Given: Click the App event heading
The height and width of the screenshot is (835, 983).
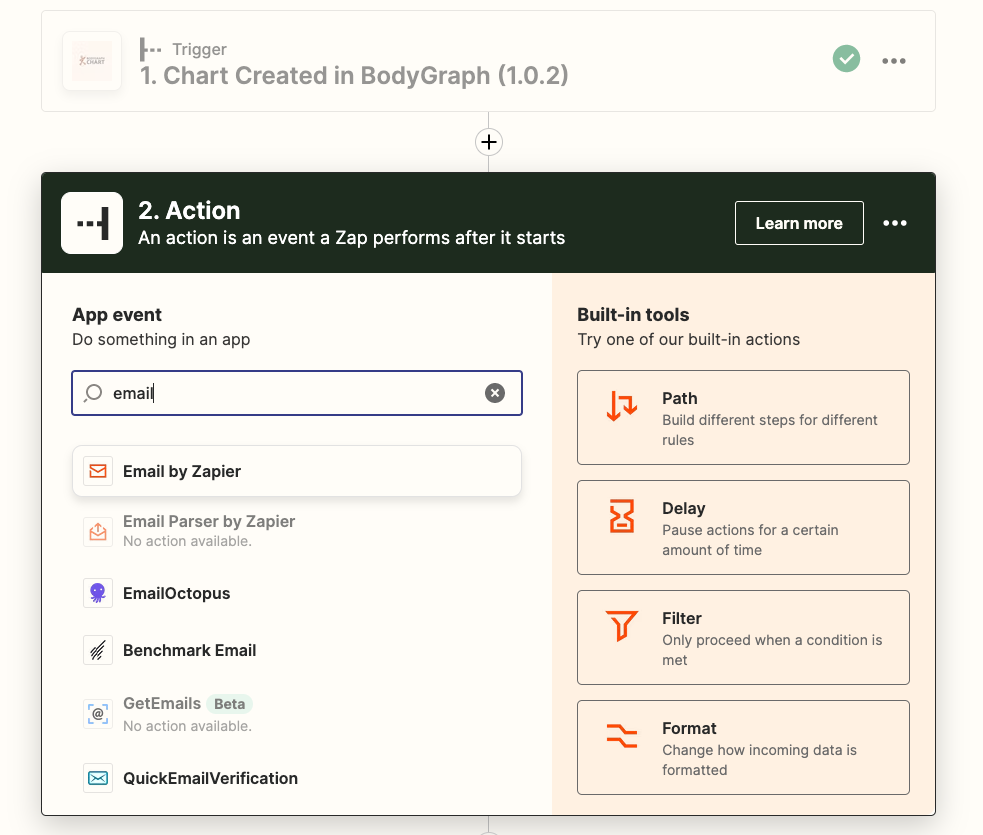Looking at the screenshot, I should pos(117,315).
